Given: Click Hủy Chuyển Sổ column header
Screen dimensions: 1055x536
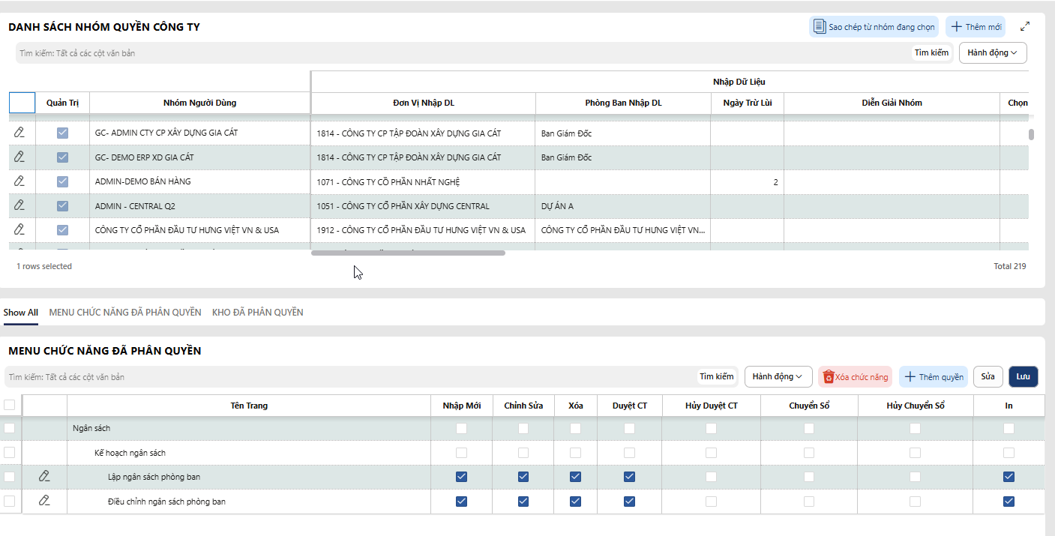Looking at the screenshot, I should tap(916, 406).
